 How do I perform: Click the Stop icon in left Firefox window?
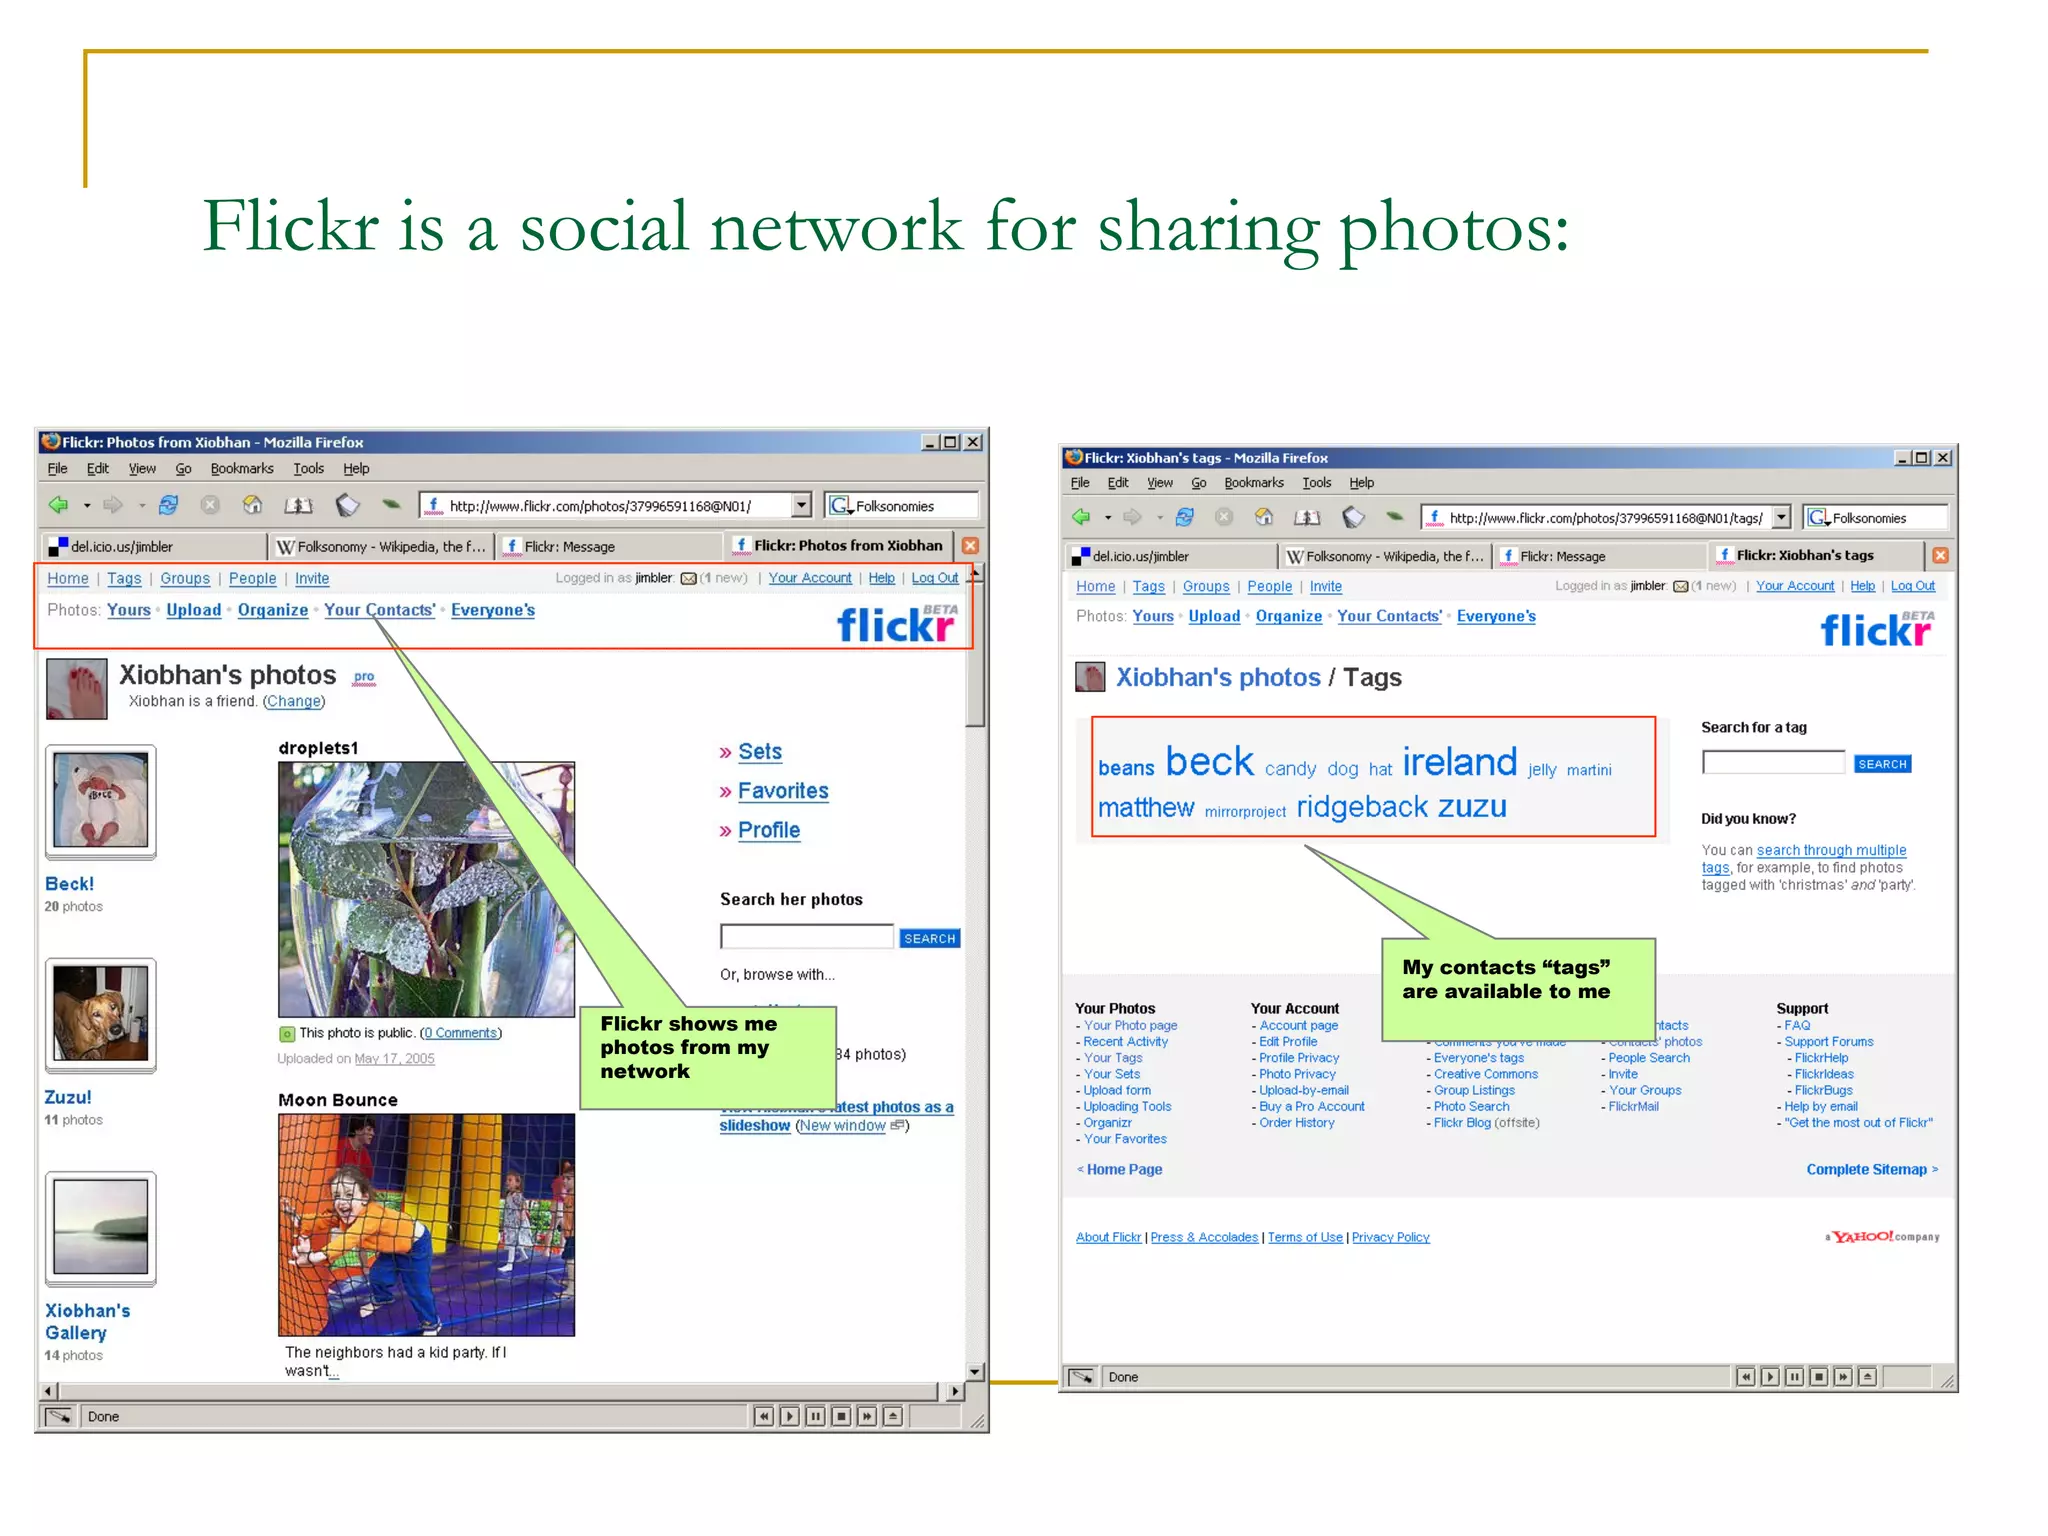click(209, 505)
